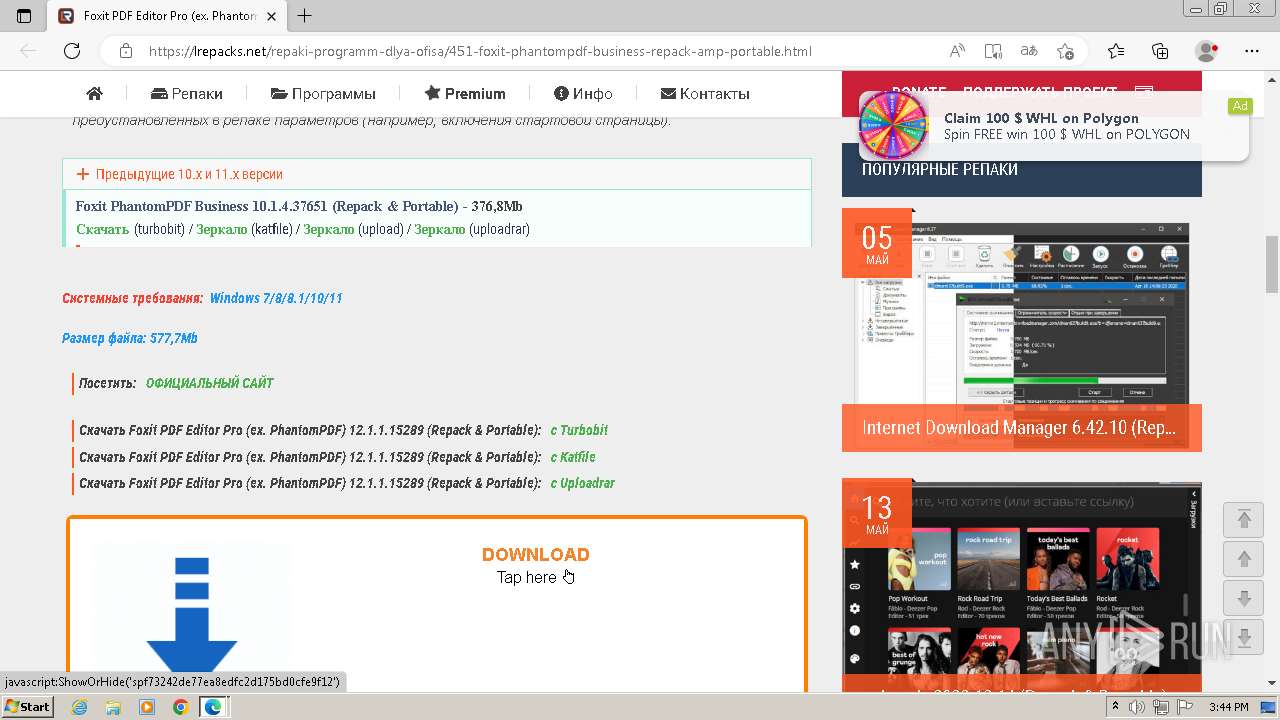This screenshot has width=1280, height=720.
Task: View site information lock icon
Action: (x=125, y=51)
